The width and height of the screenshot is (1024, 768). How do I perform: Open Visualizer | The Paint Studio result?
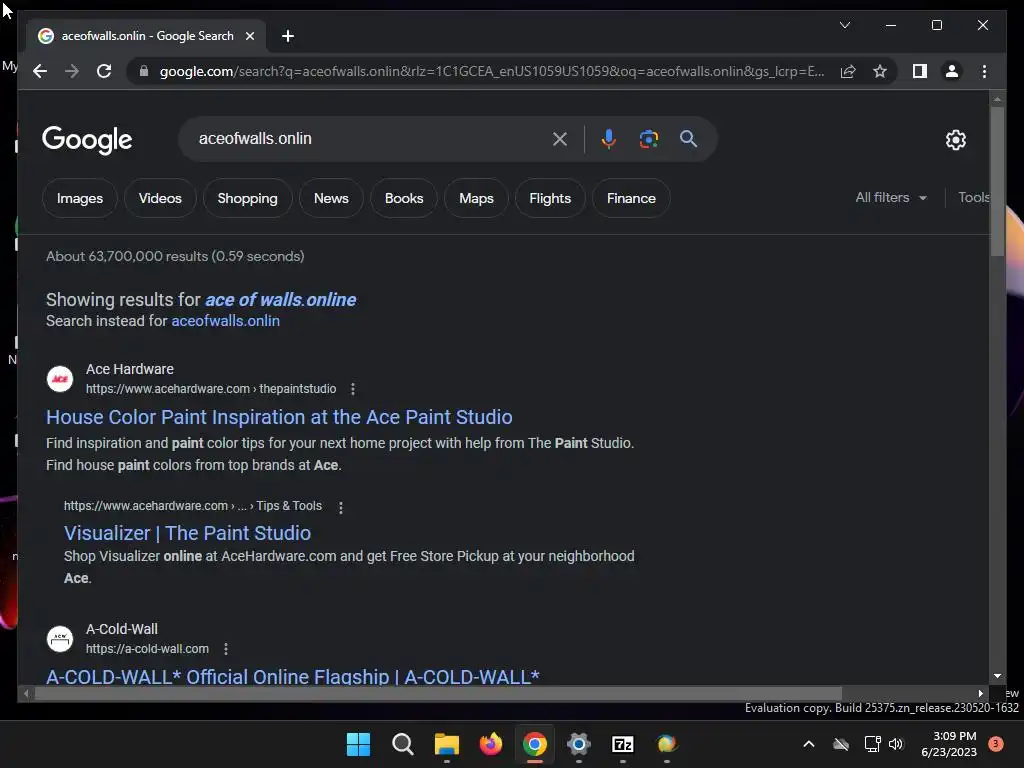coord(187,533)
